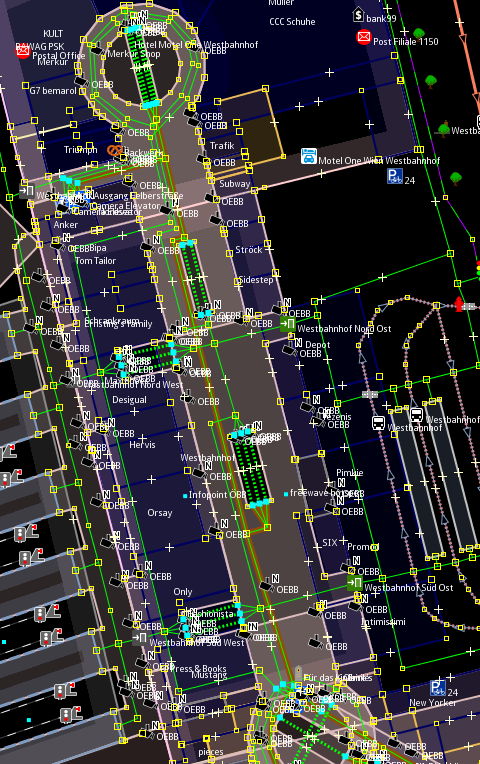Click the bank99 dollar icon
480x764 pixels.
click(358, 15)
